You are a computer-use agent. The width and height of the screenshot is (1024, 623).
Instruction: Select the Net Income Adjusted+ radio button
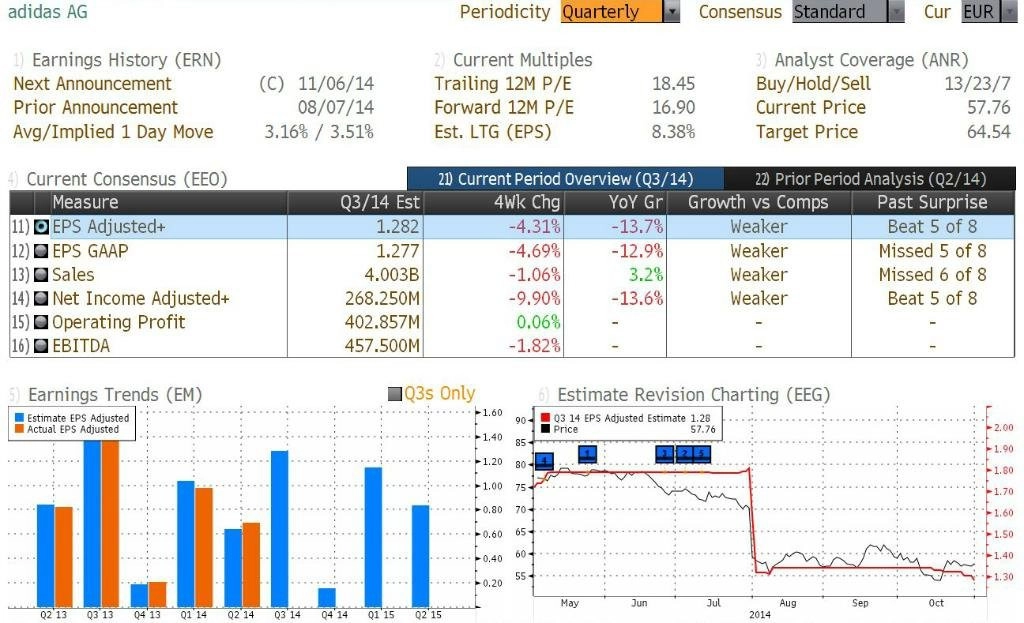coord(41,298)
